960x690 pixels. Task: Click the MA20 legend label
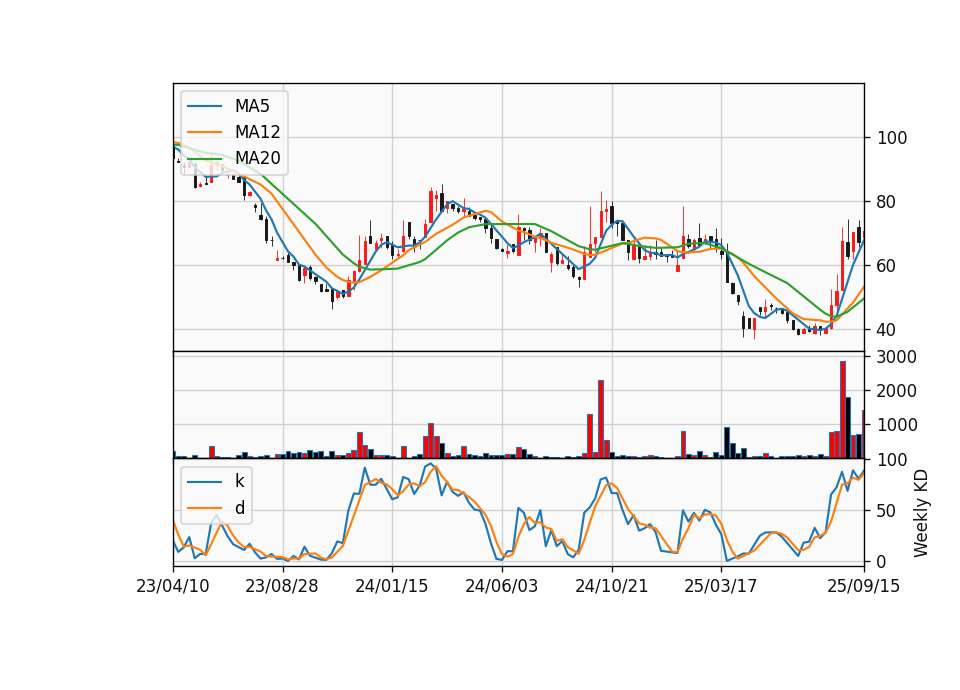pyautogui.click(x=257, y=158)
